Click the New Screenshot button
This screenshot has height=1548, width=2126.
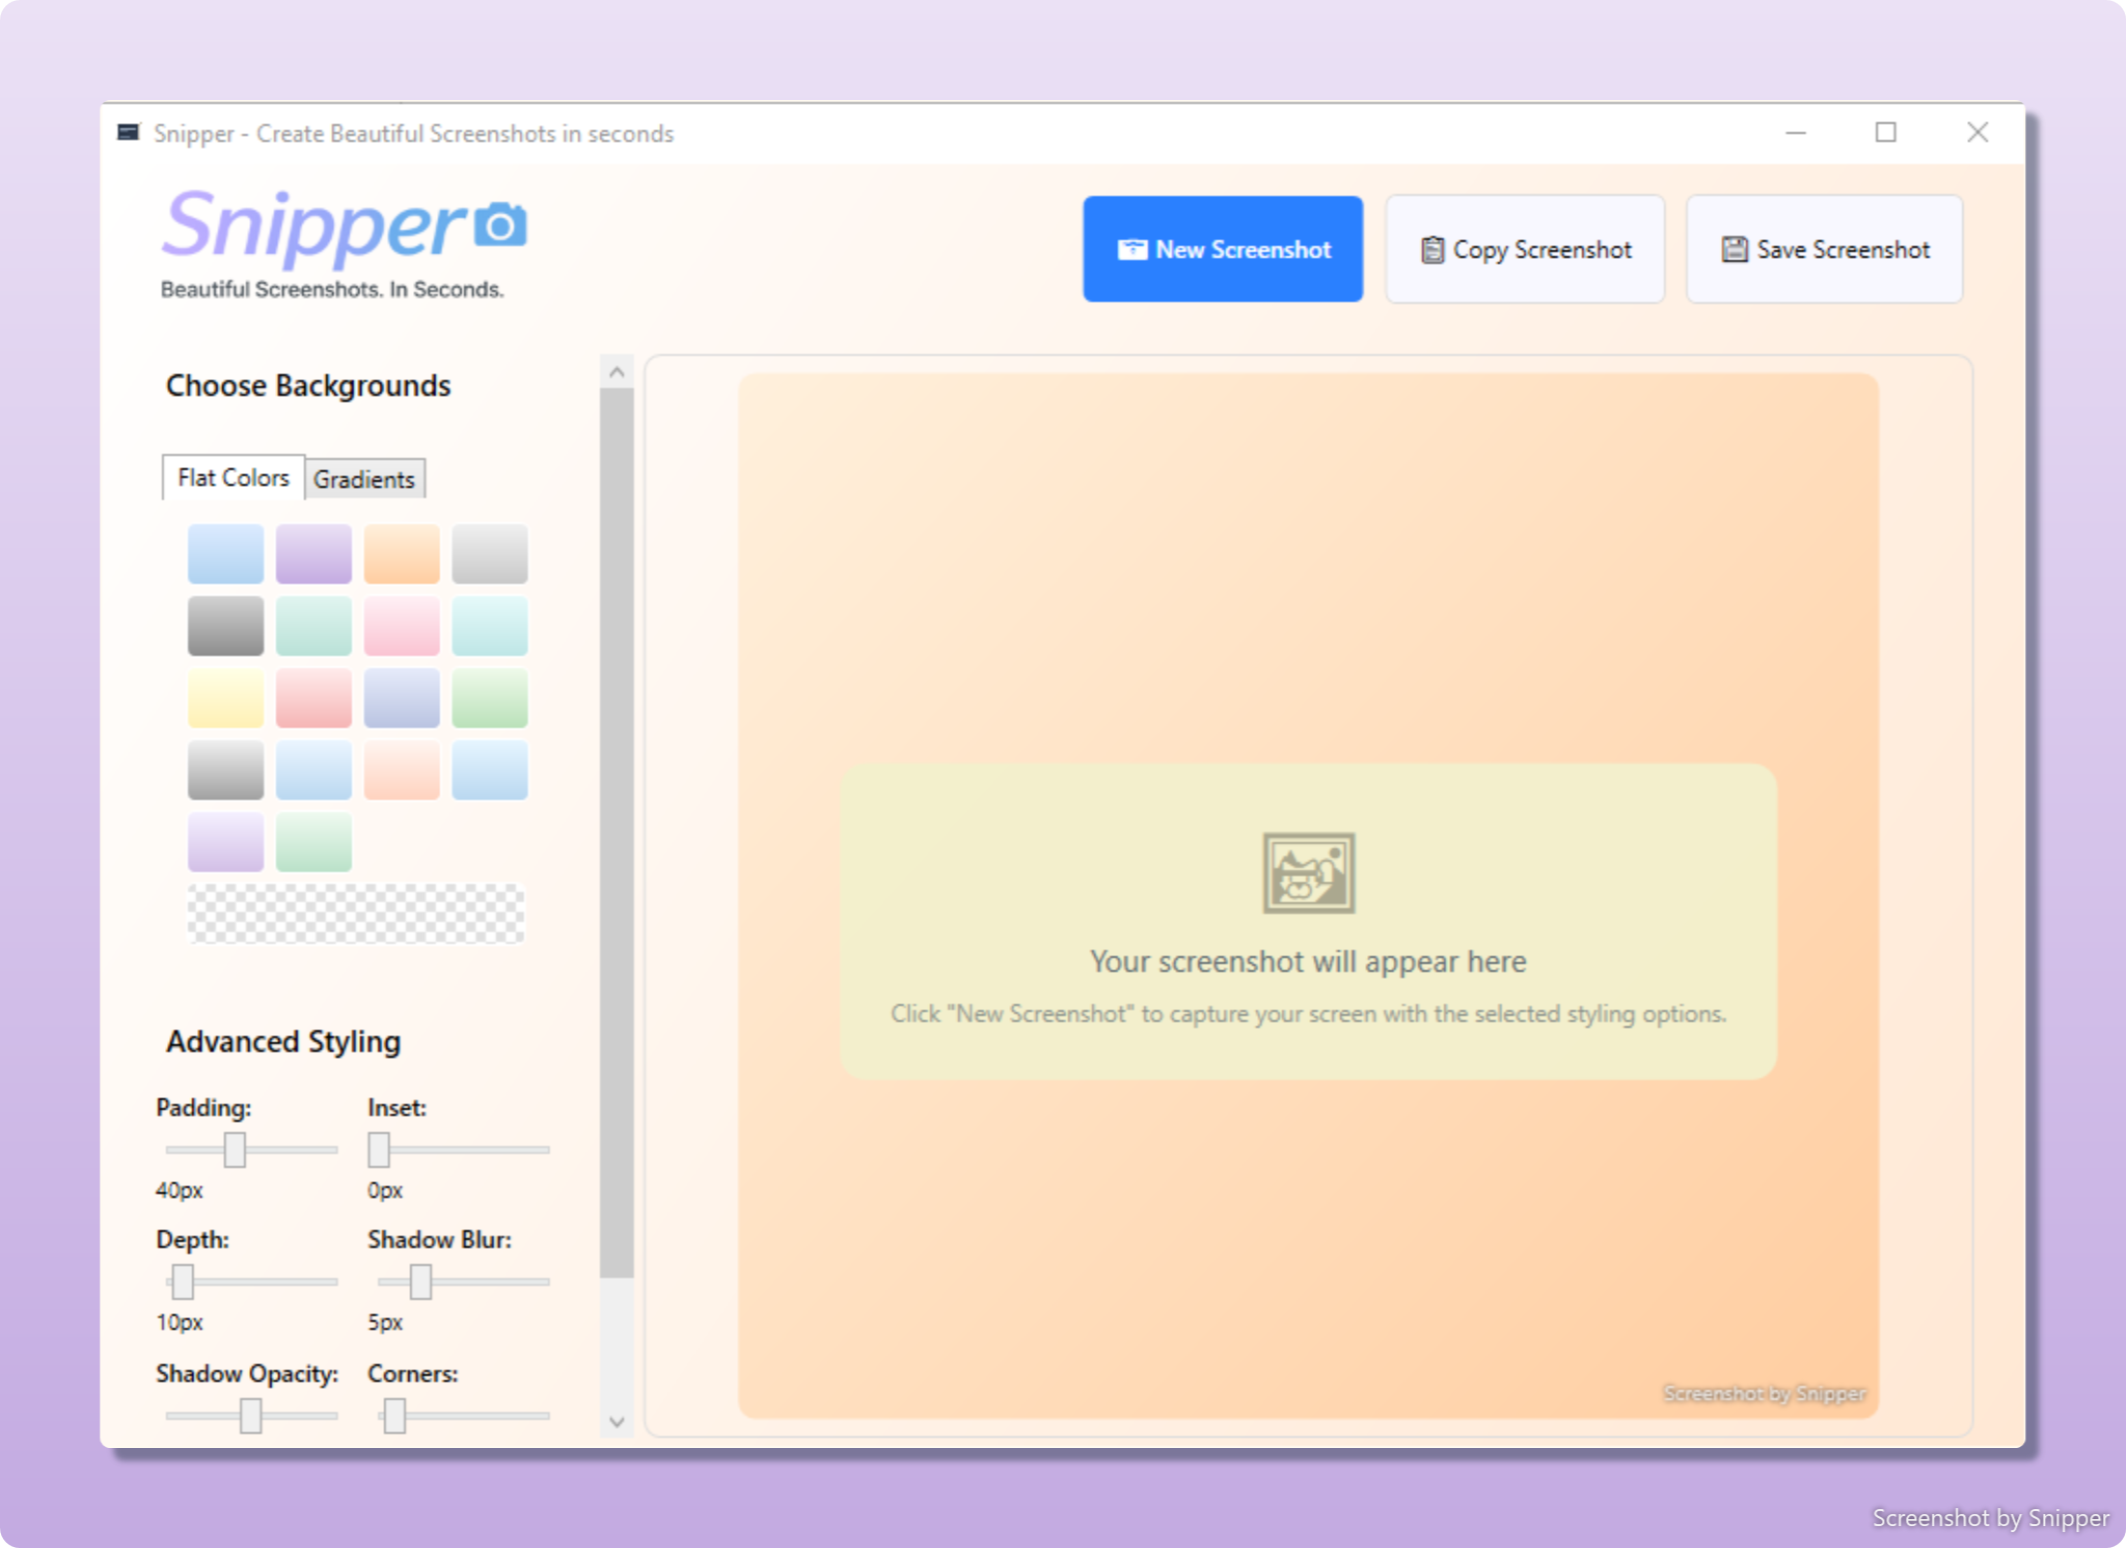[1222, 249]
